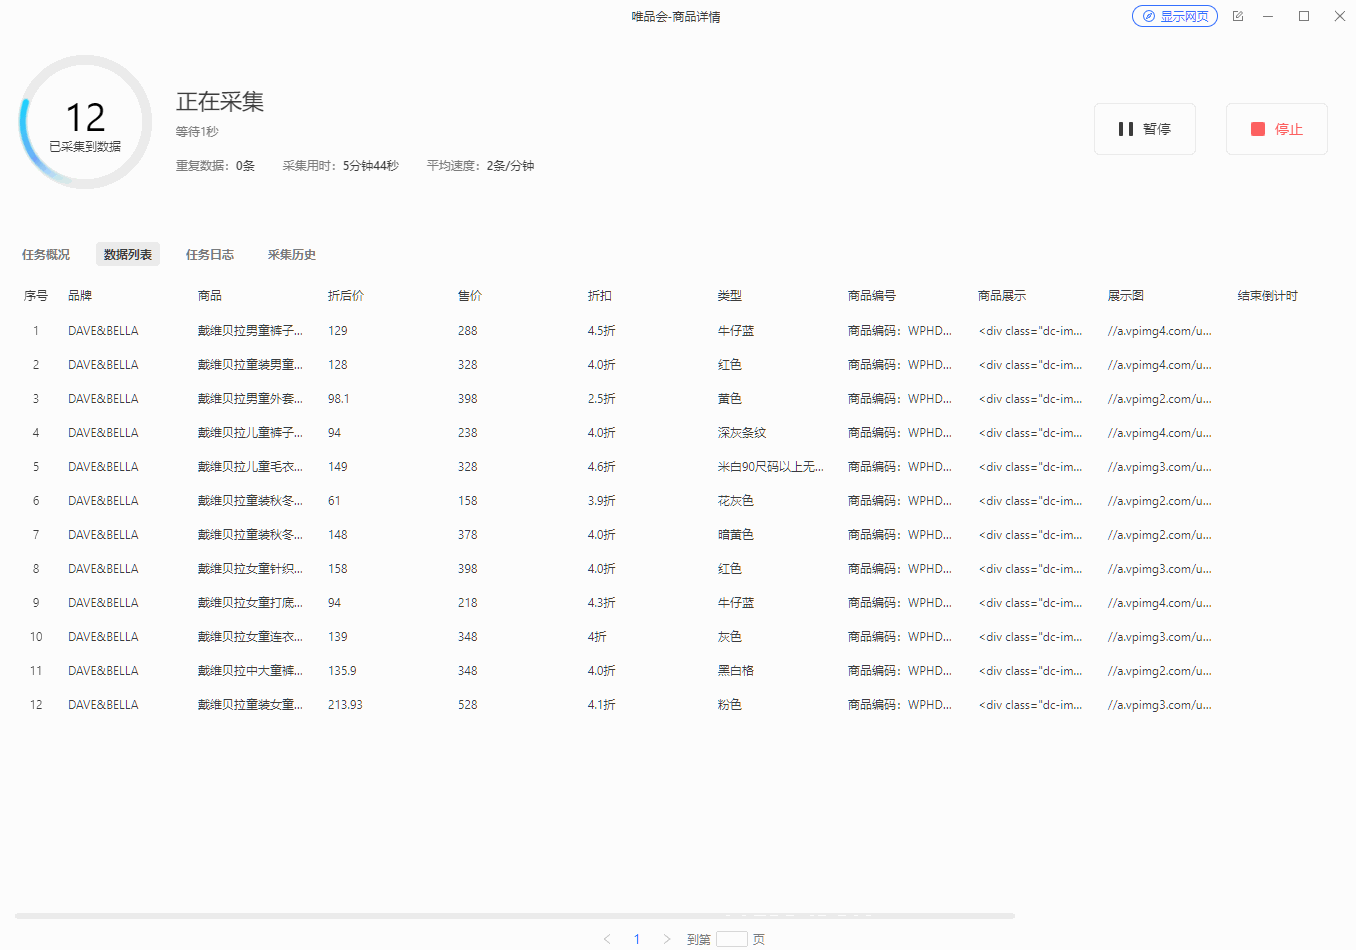This screenshot has width=1356, height=950.
Task: Click the horizontal scrollbar under table
Action: tap(515, 916)
